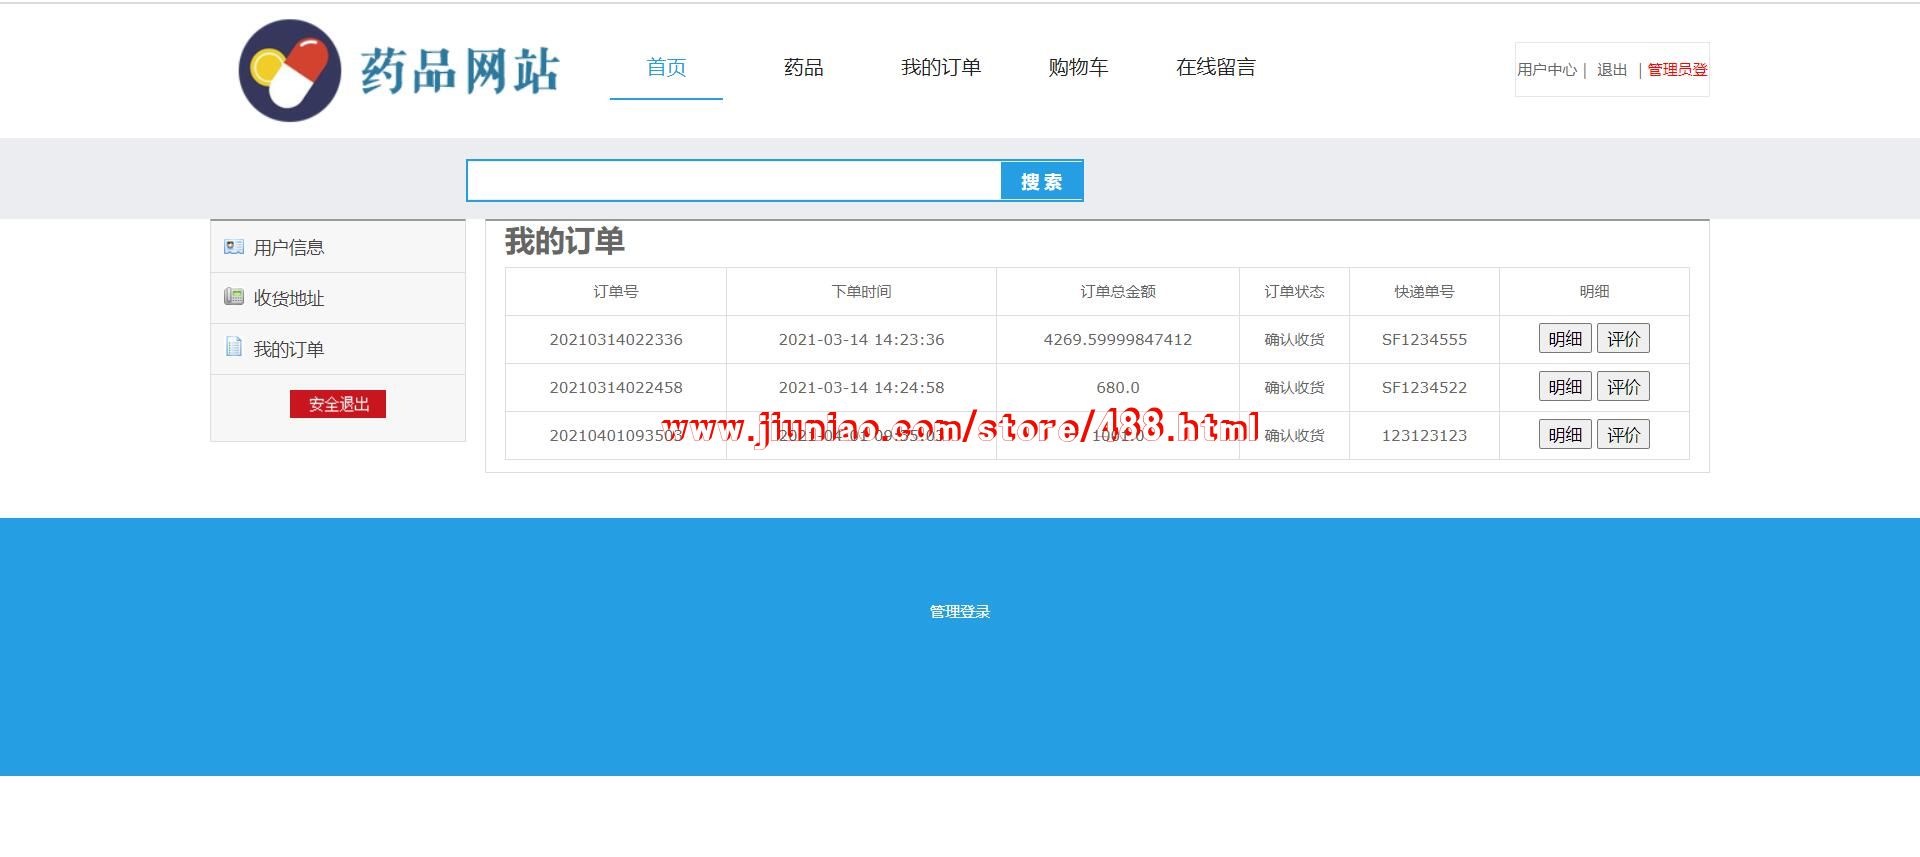View 明细 for order 20210314022336
1920x857 pixels.
pyautogui.click(x=1564, y=339)
